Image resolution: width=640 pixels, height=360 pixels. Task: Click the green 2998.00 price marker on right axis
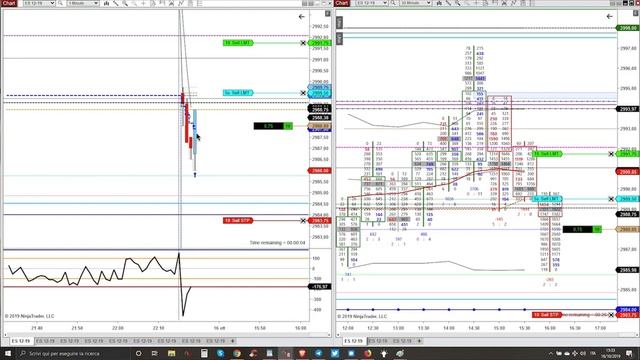click(x=628, y=28)
